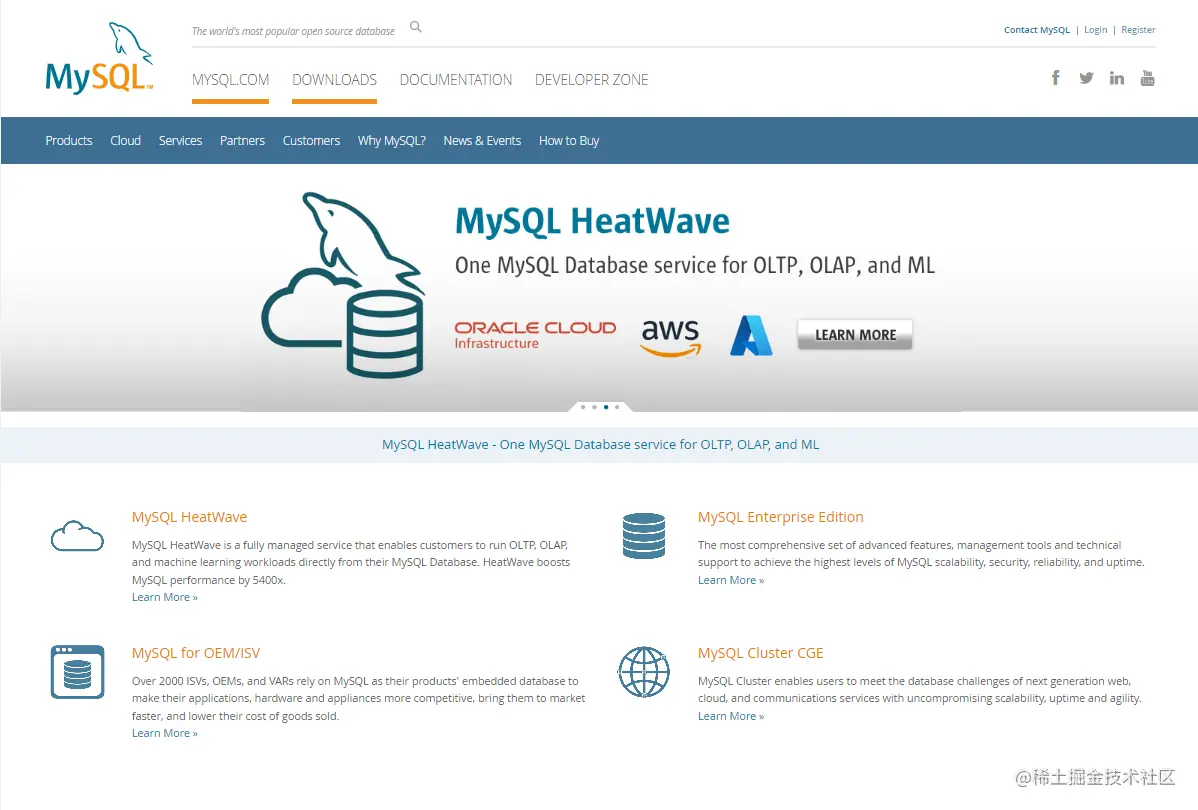Click the Oracle Cloud Infrastructure logo

[x=535, y=335]
